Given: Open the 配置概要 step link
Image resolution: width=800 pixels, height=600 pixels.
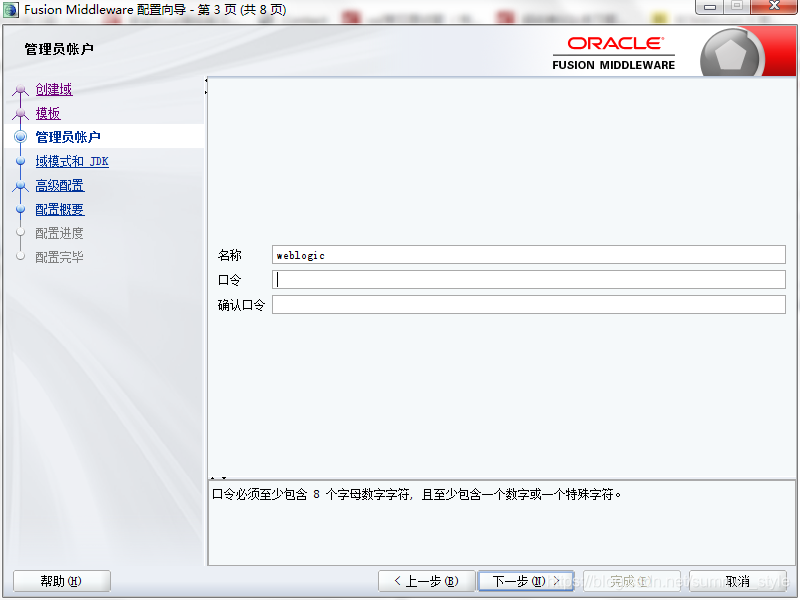Looking at the screenshot, I should click(60, 209).
